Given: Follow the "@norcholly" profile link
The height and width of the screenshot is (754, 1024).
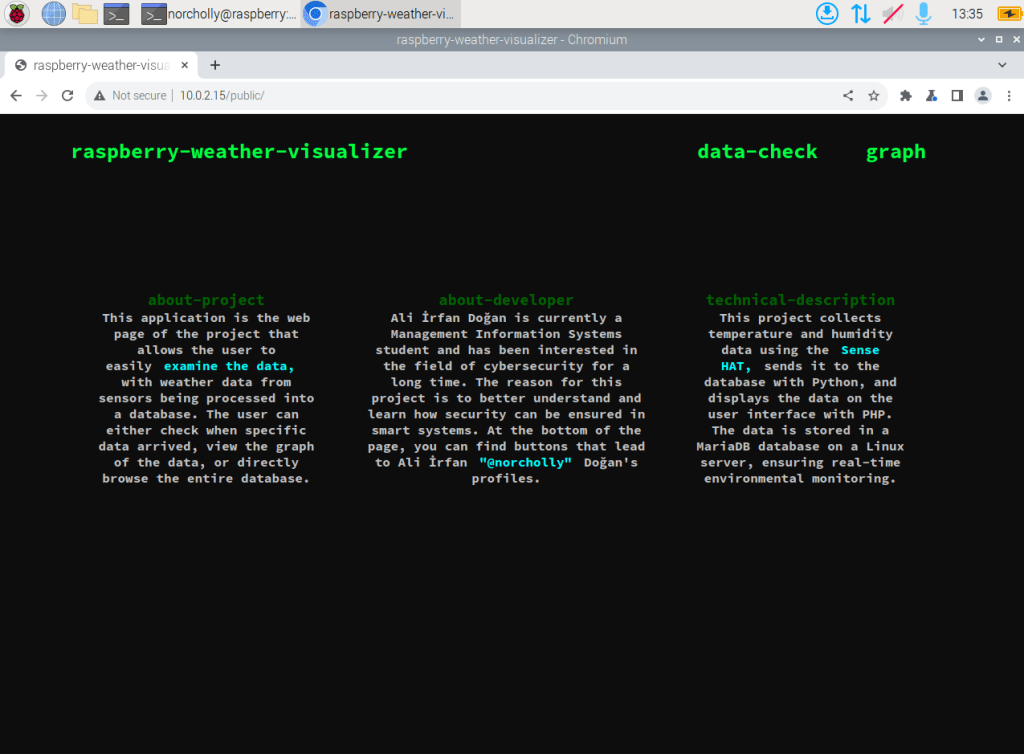Looking at the screenshot, I should coord(525,462).
